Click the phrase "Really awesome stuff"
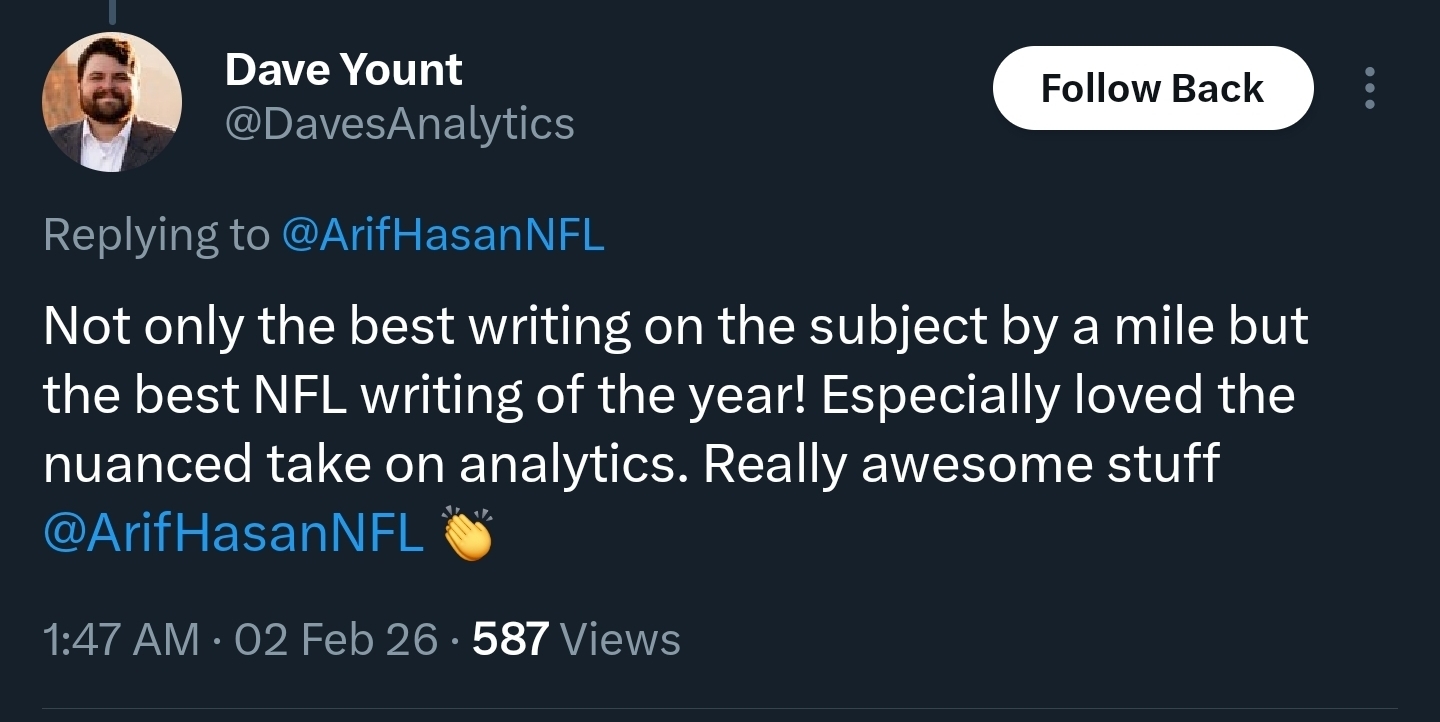The height and width of the screenshot is (722, 1440). [961, 463]
